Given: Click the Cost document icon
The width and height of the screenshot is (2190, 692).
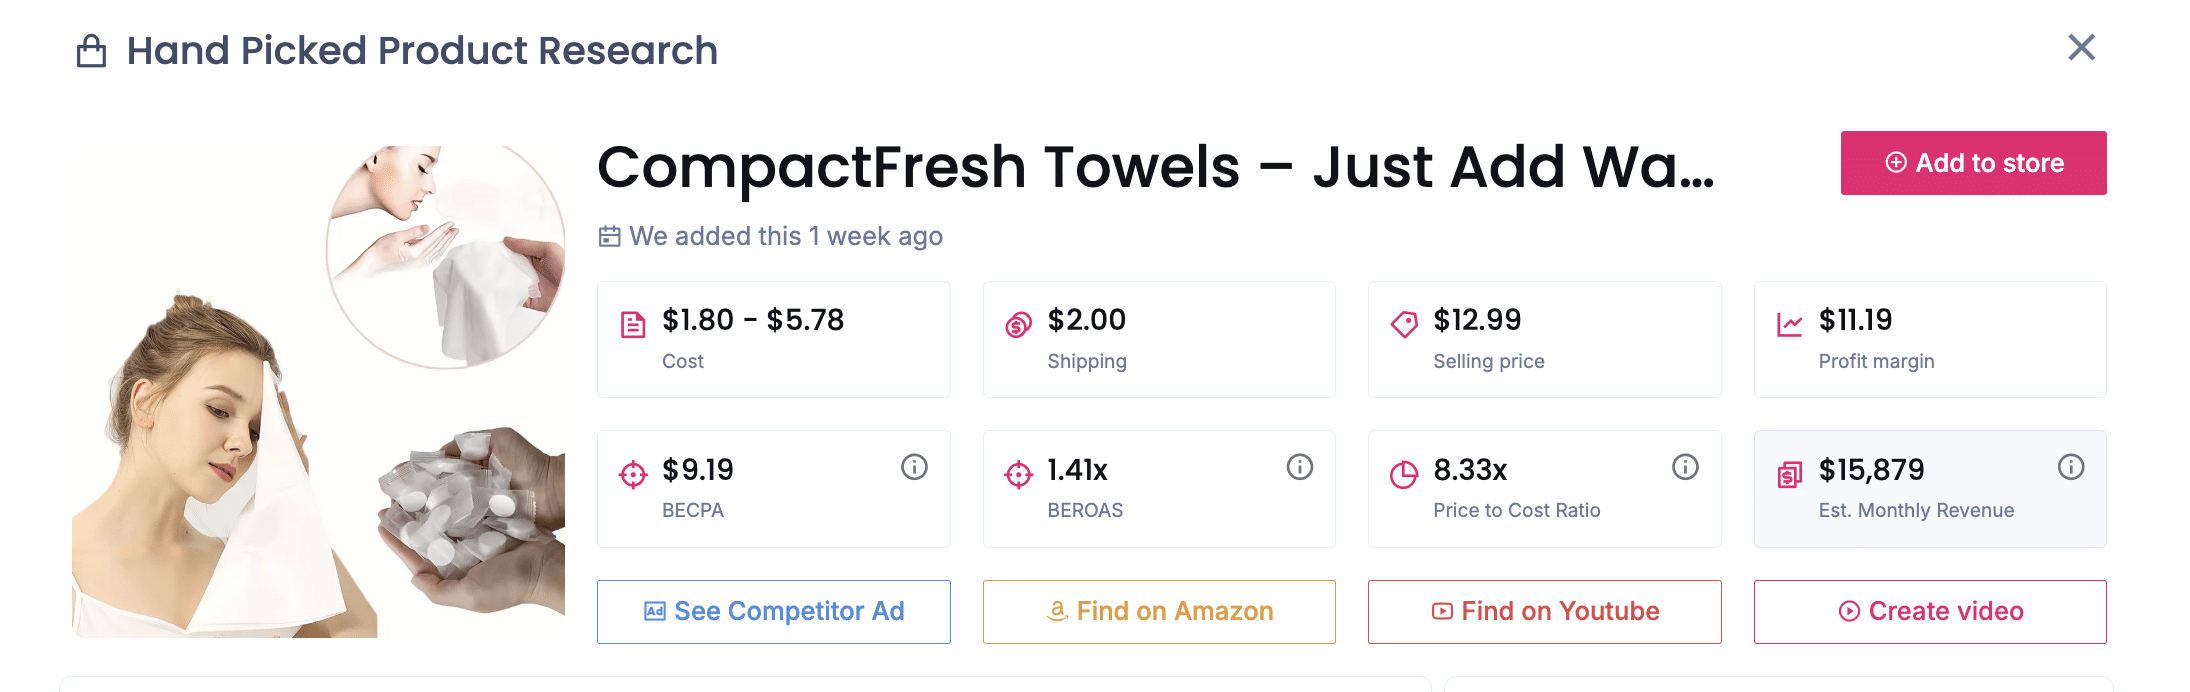Looking at the screenshot, I should click(631, 323).
